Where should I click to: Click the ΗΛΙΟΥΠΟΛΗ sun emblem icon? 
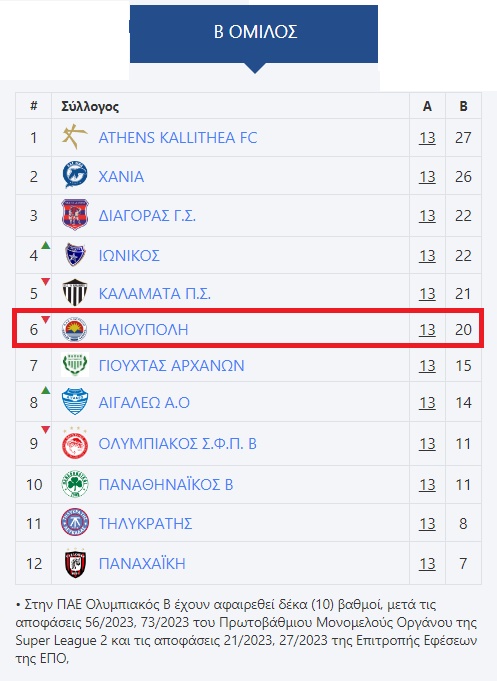(75, 329)
